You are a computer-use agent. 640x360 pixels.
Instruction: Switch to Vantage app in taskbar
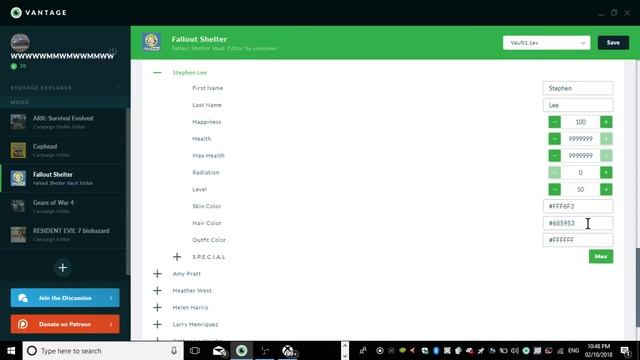tap(242, 351)
